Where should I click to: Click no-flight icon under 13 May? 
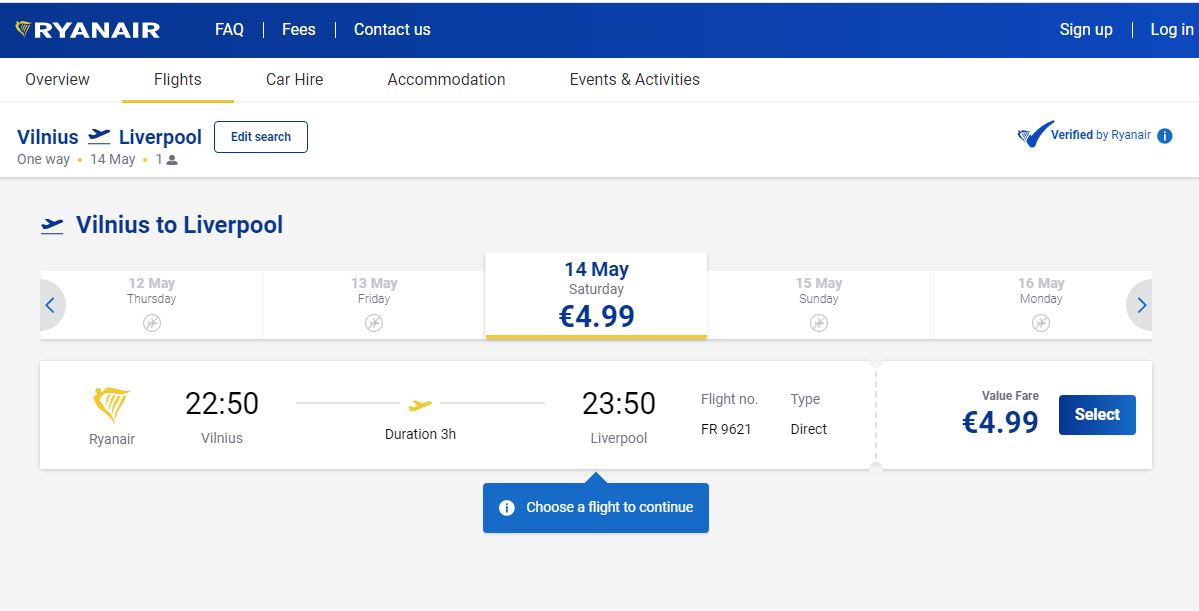(374, 323)
